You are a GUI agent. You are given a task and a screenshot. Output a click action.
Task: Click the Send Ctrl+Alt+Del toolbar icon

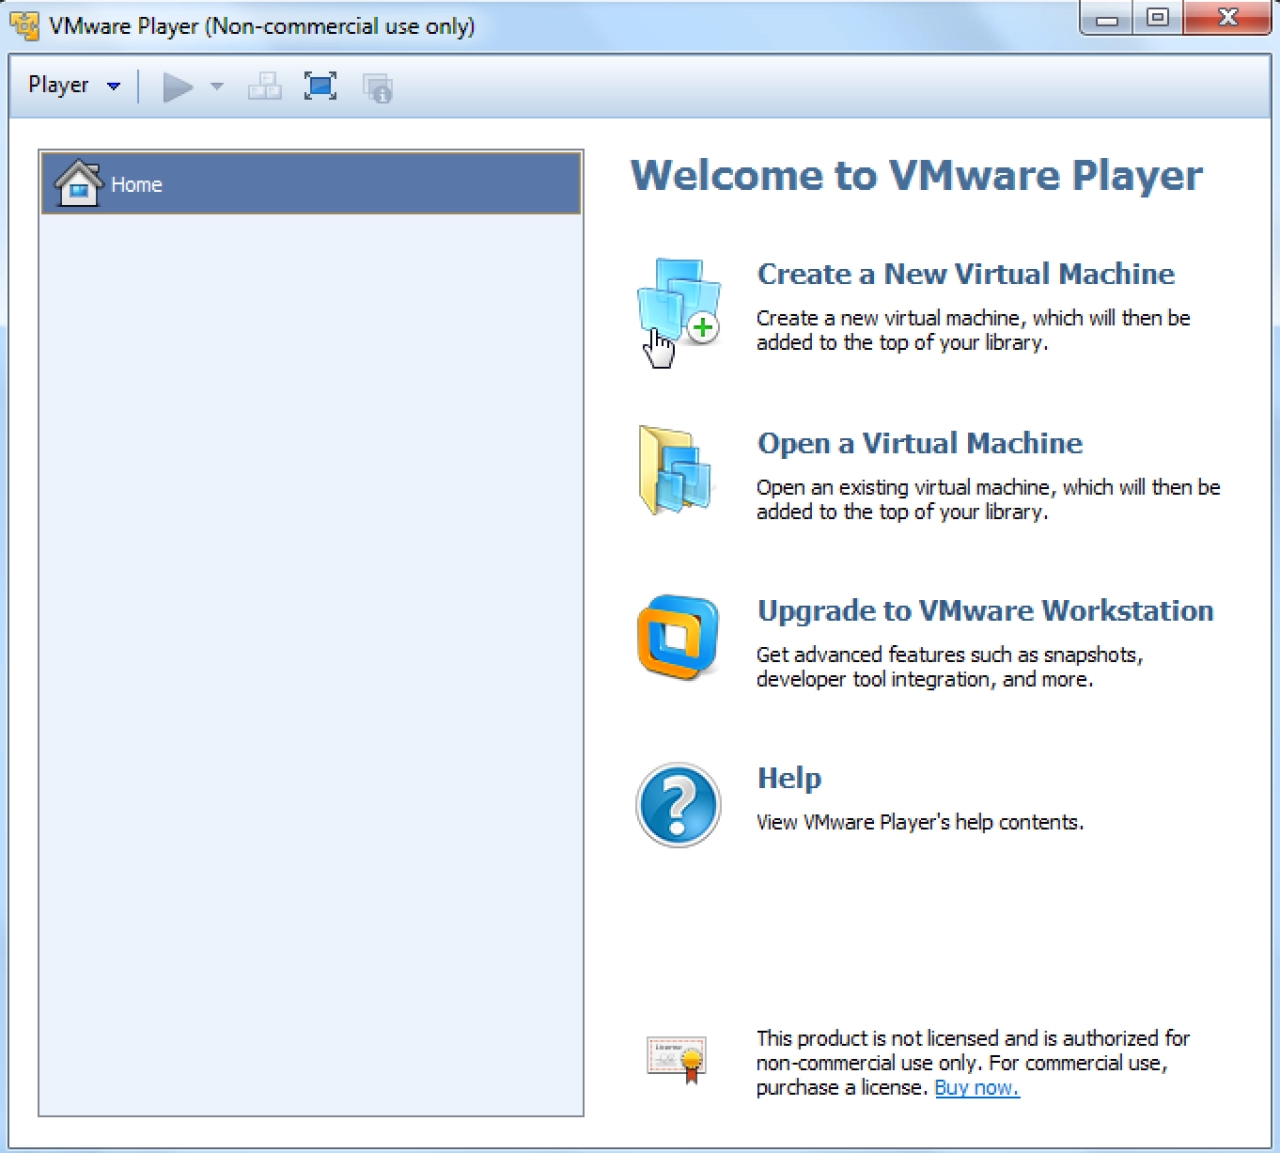pos(265,87)
